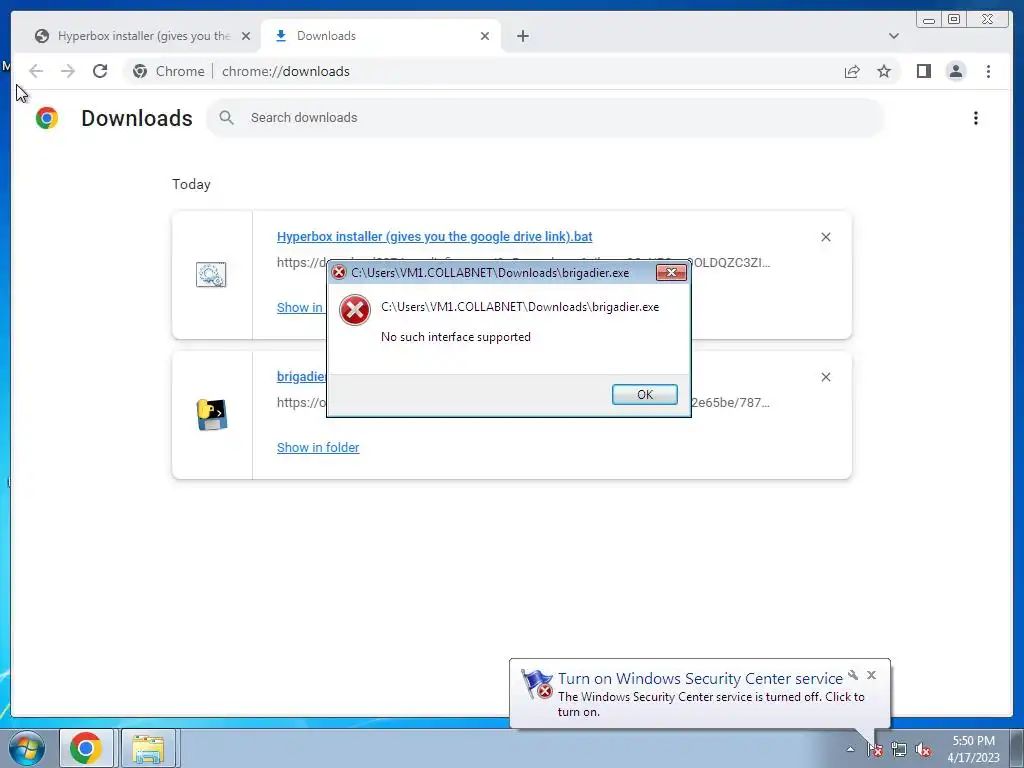
Task: Click the muted volume tray icon
Action: pos(923,750)
